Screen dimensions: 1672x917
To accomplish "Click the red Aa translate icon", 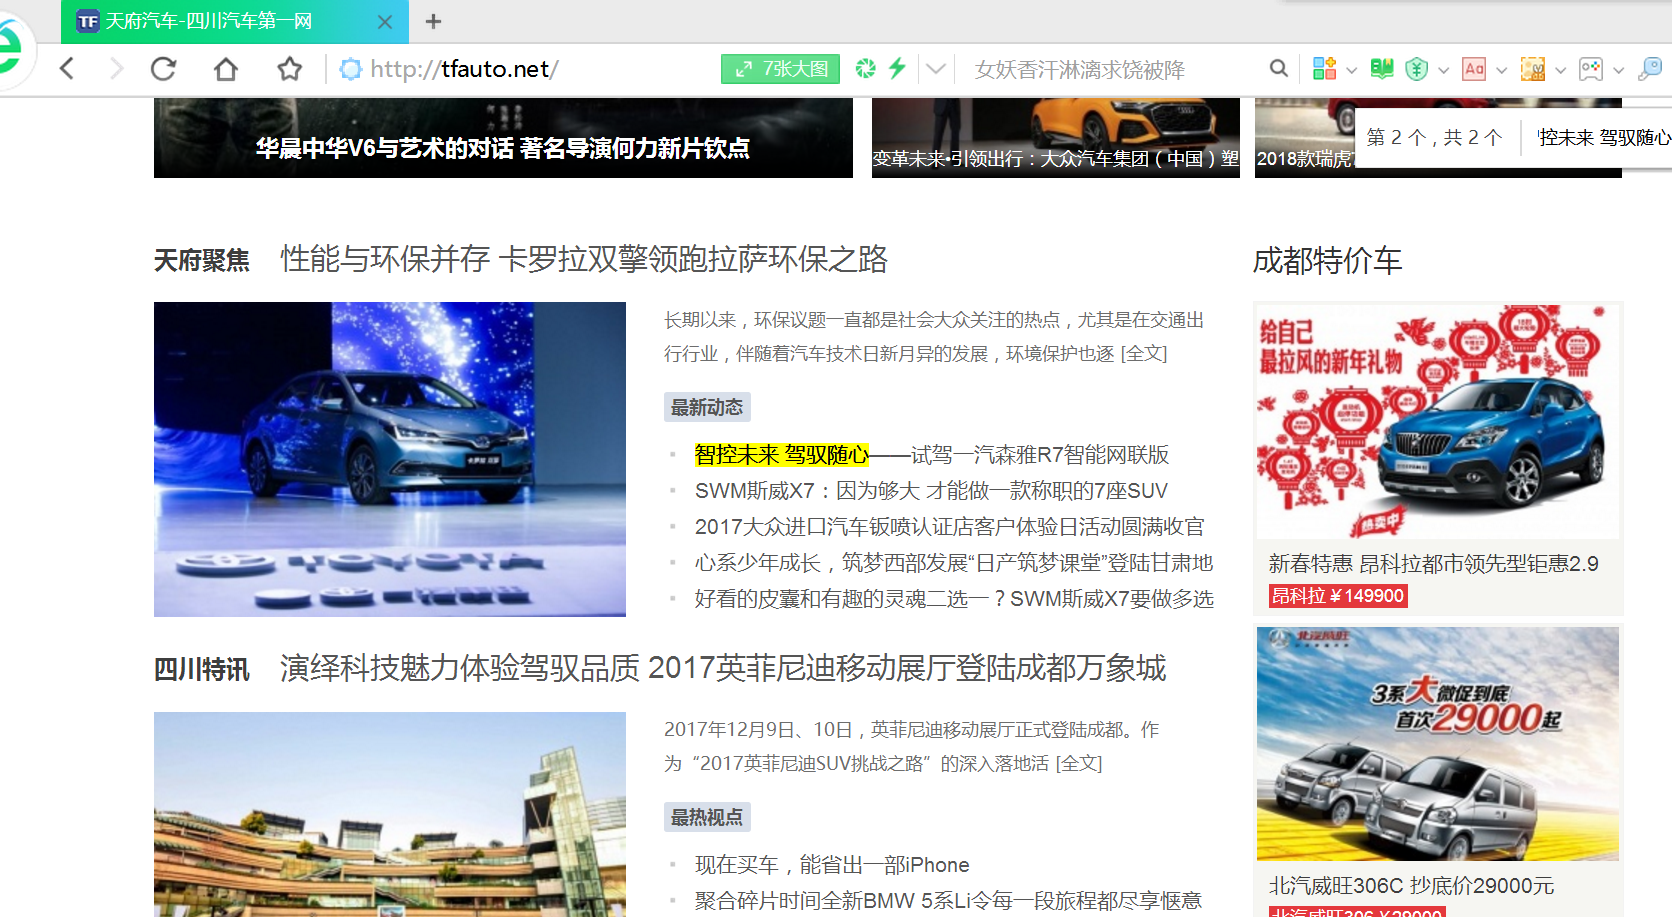I will (1474, 69).
